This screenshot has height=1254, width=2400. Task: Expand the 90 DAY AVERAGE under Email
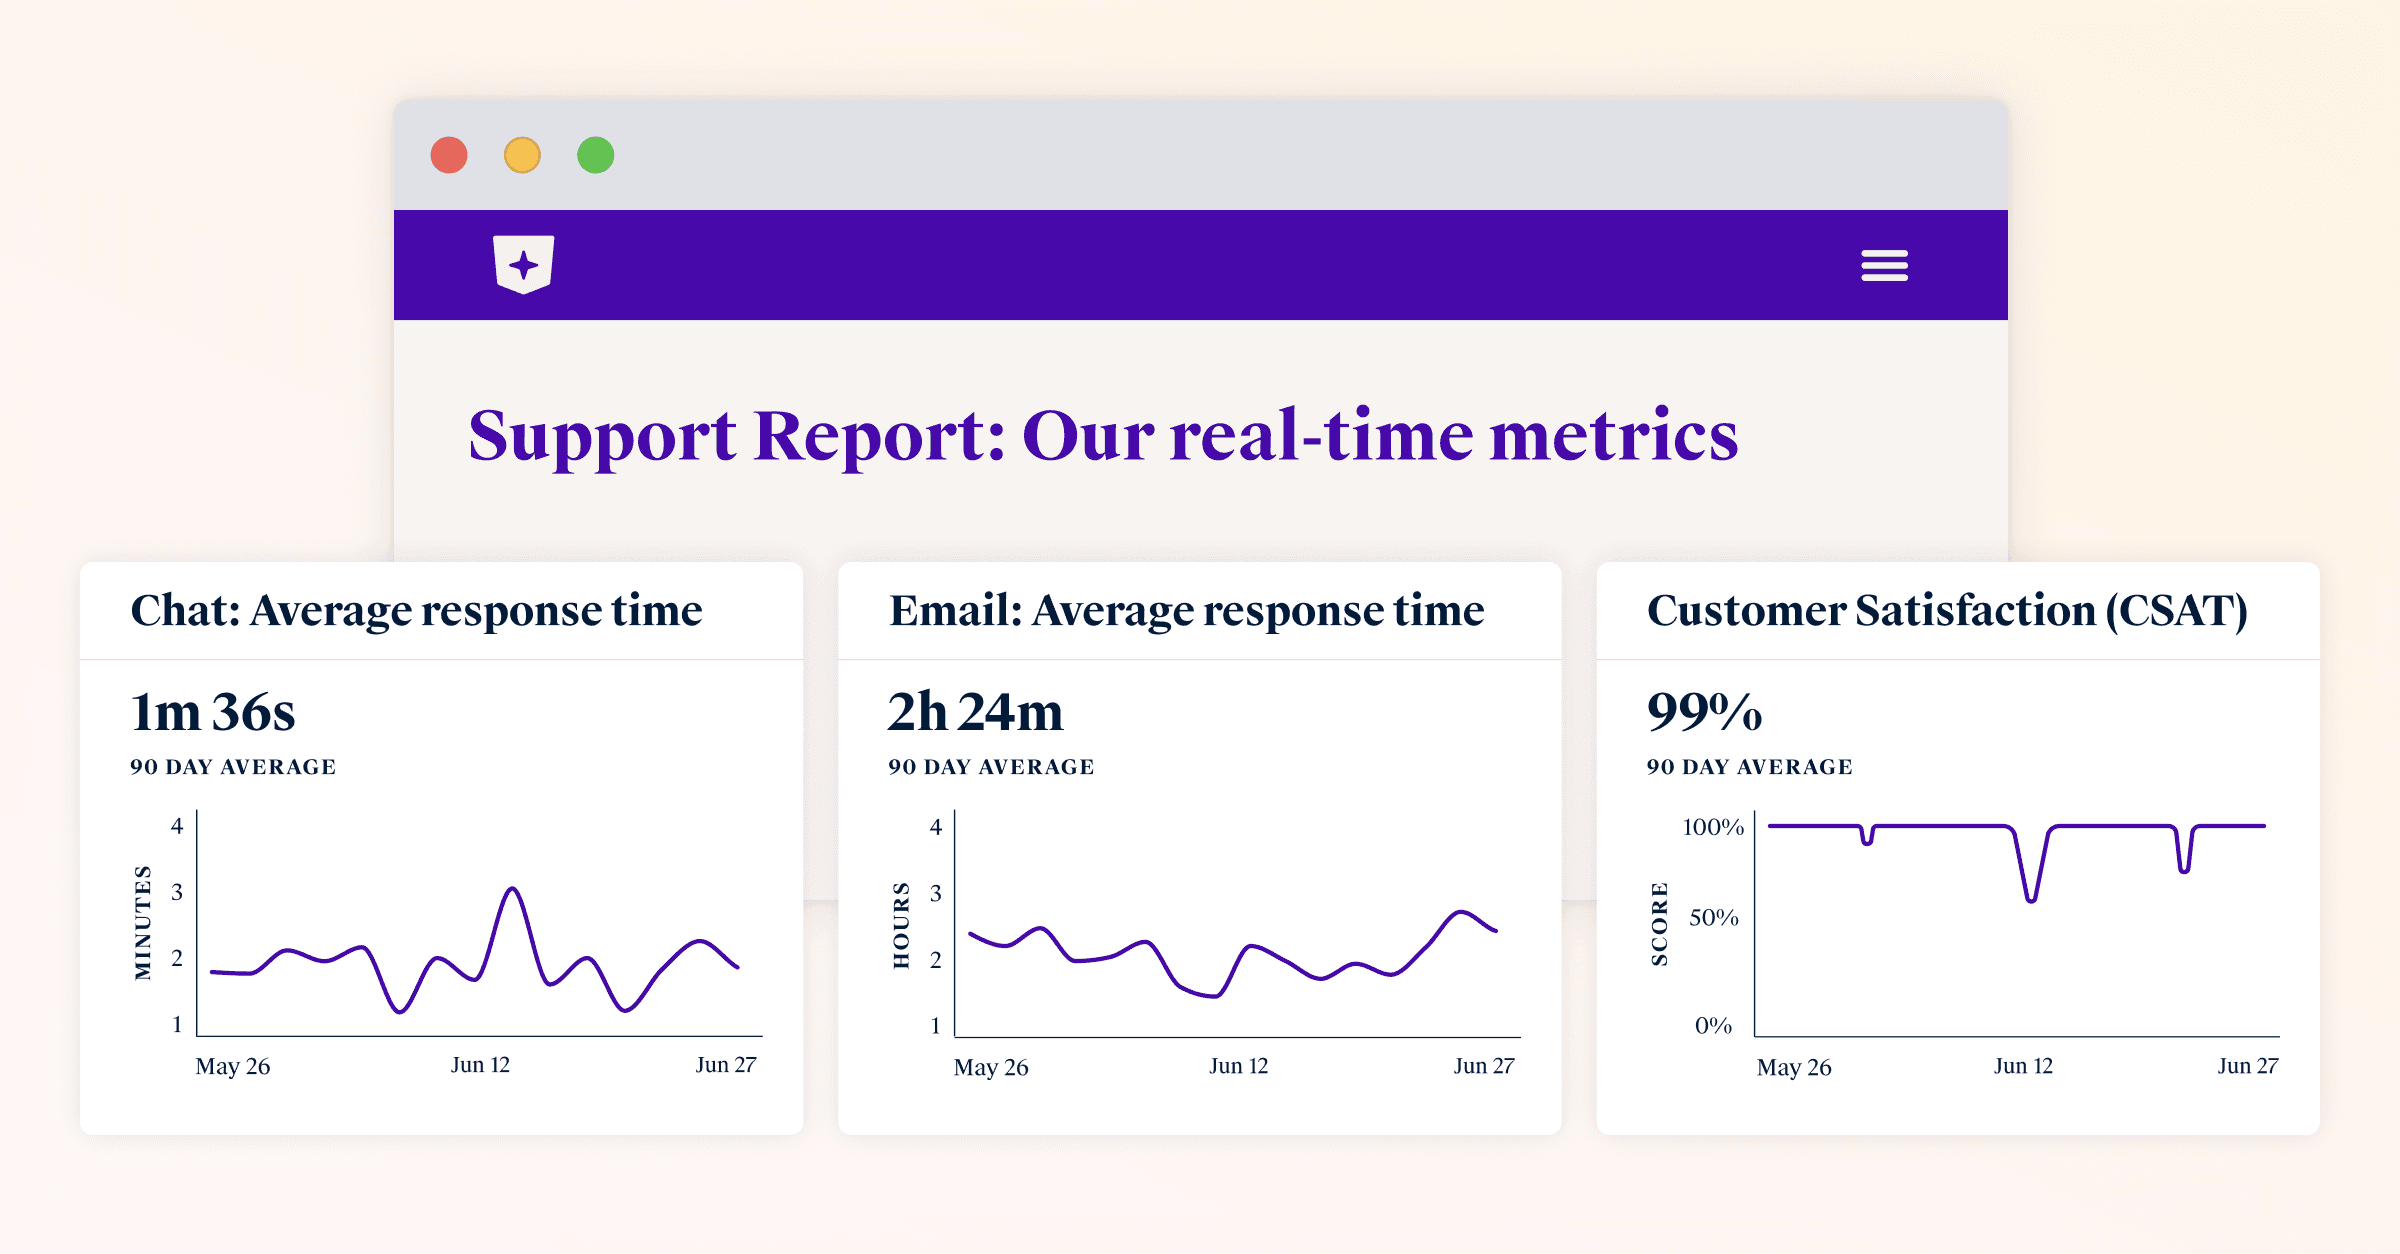[990, 767]
